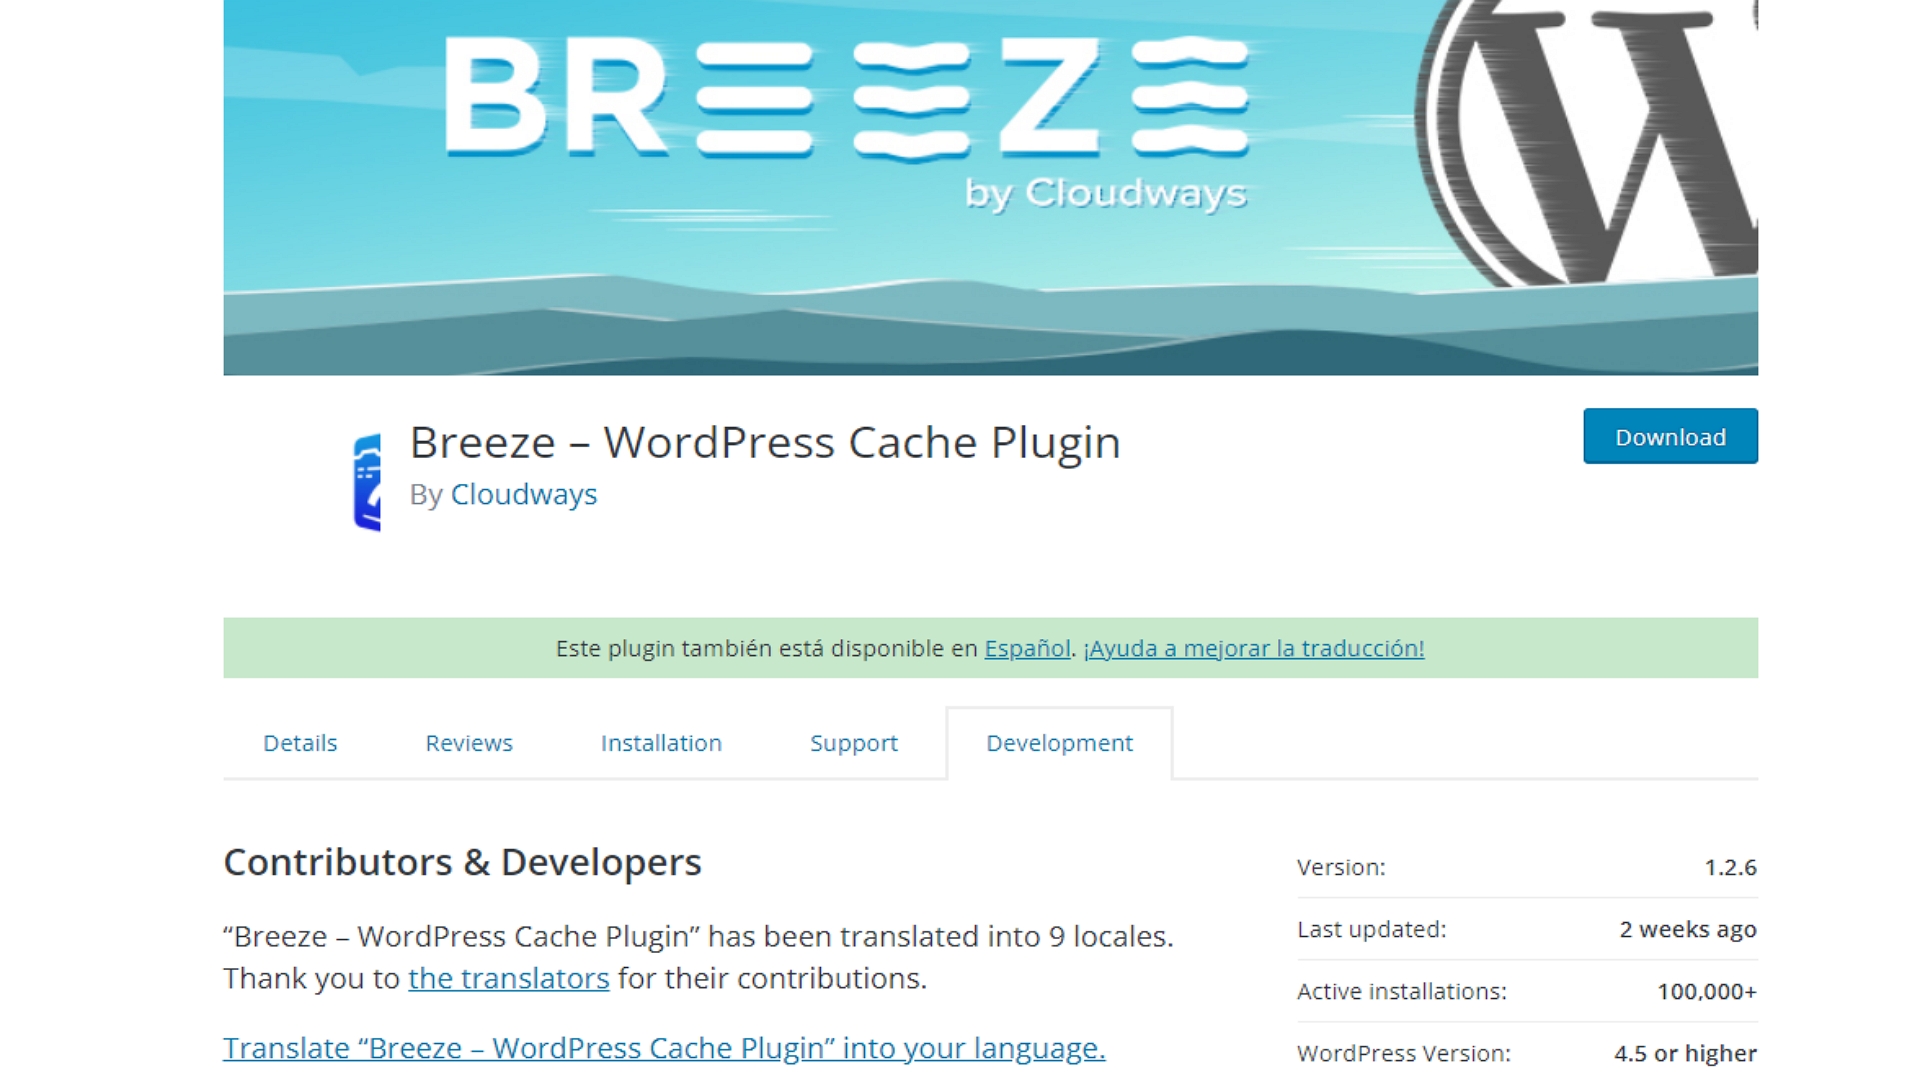The image size is (1920, 1080).
Task: Open the Español language link
Action: pos(1027,647)
